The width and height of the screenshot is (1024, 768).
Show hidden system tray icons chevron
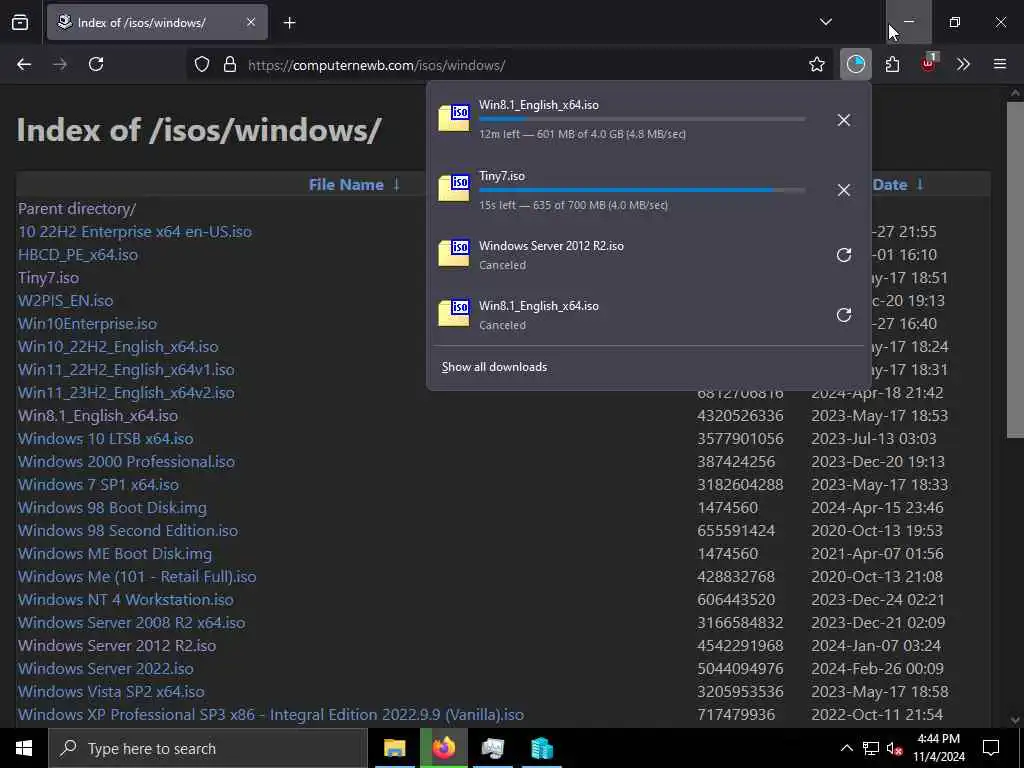846,748
